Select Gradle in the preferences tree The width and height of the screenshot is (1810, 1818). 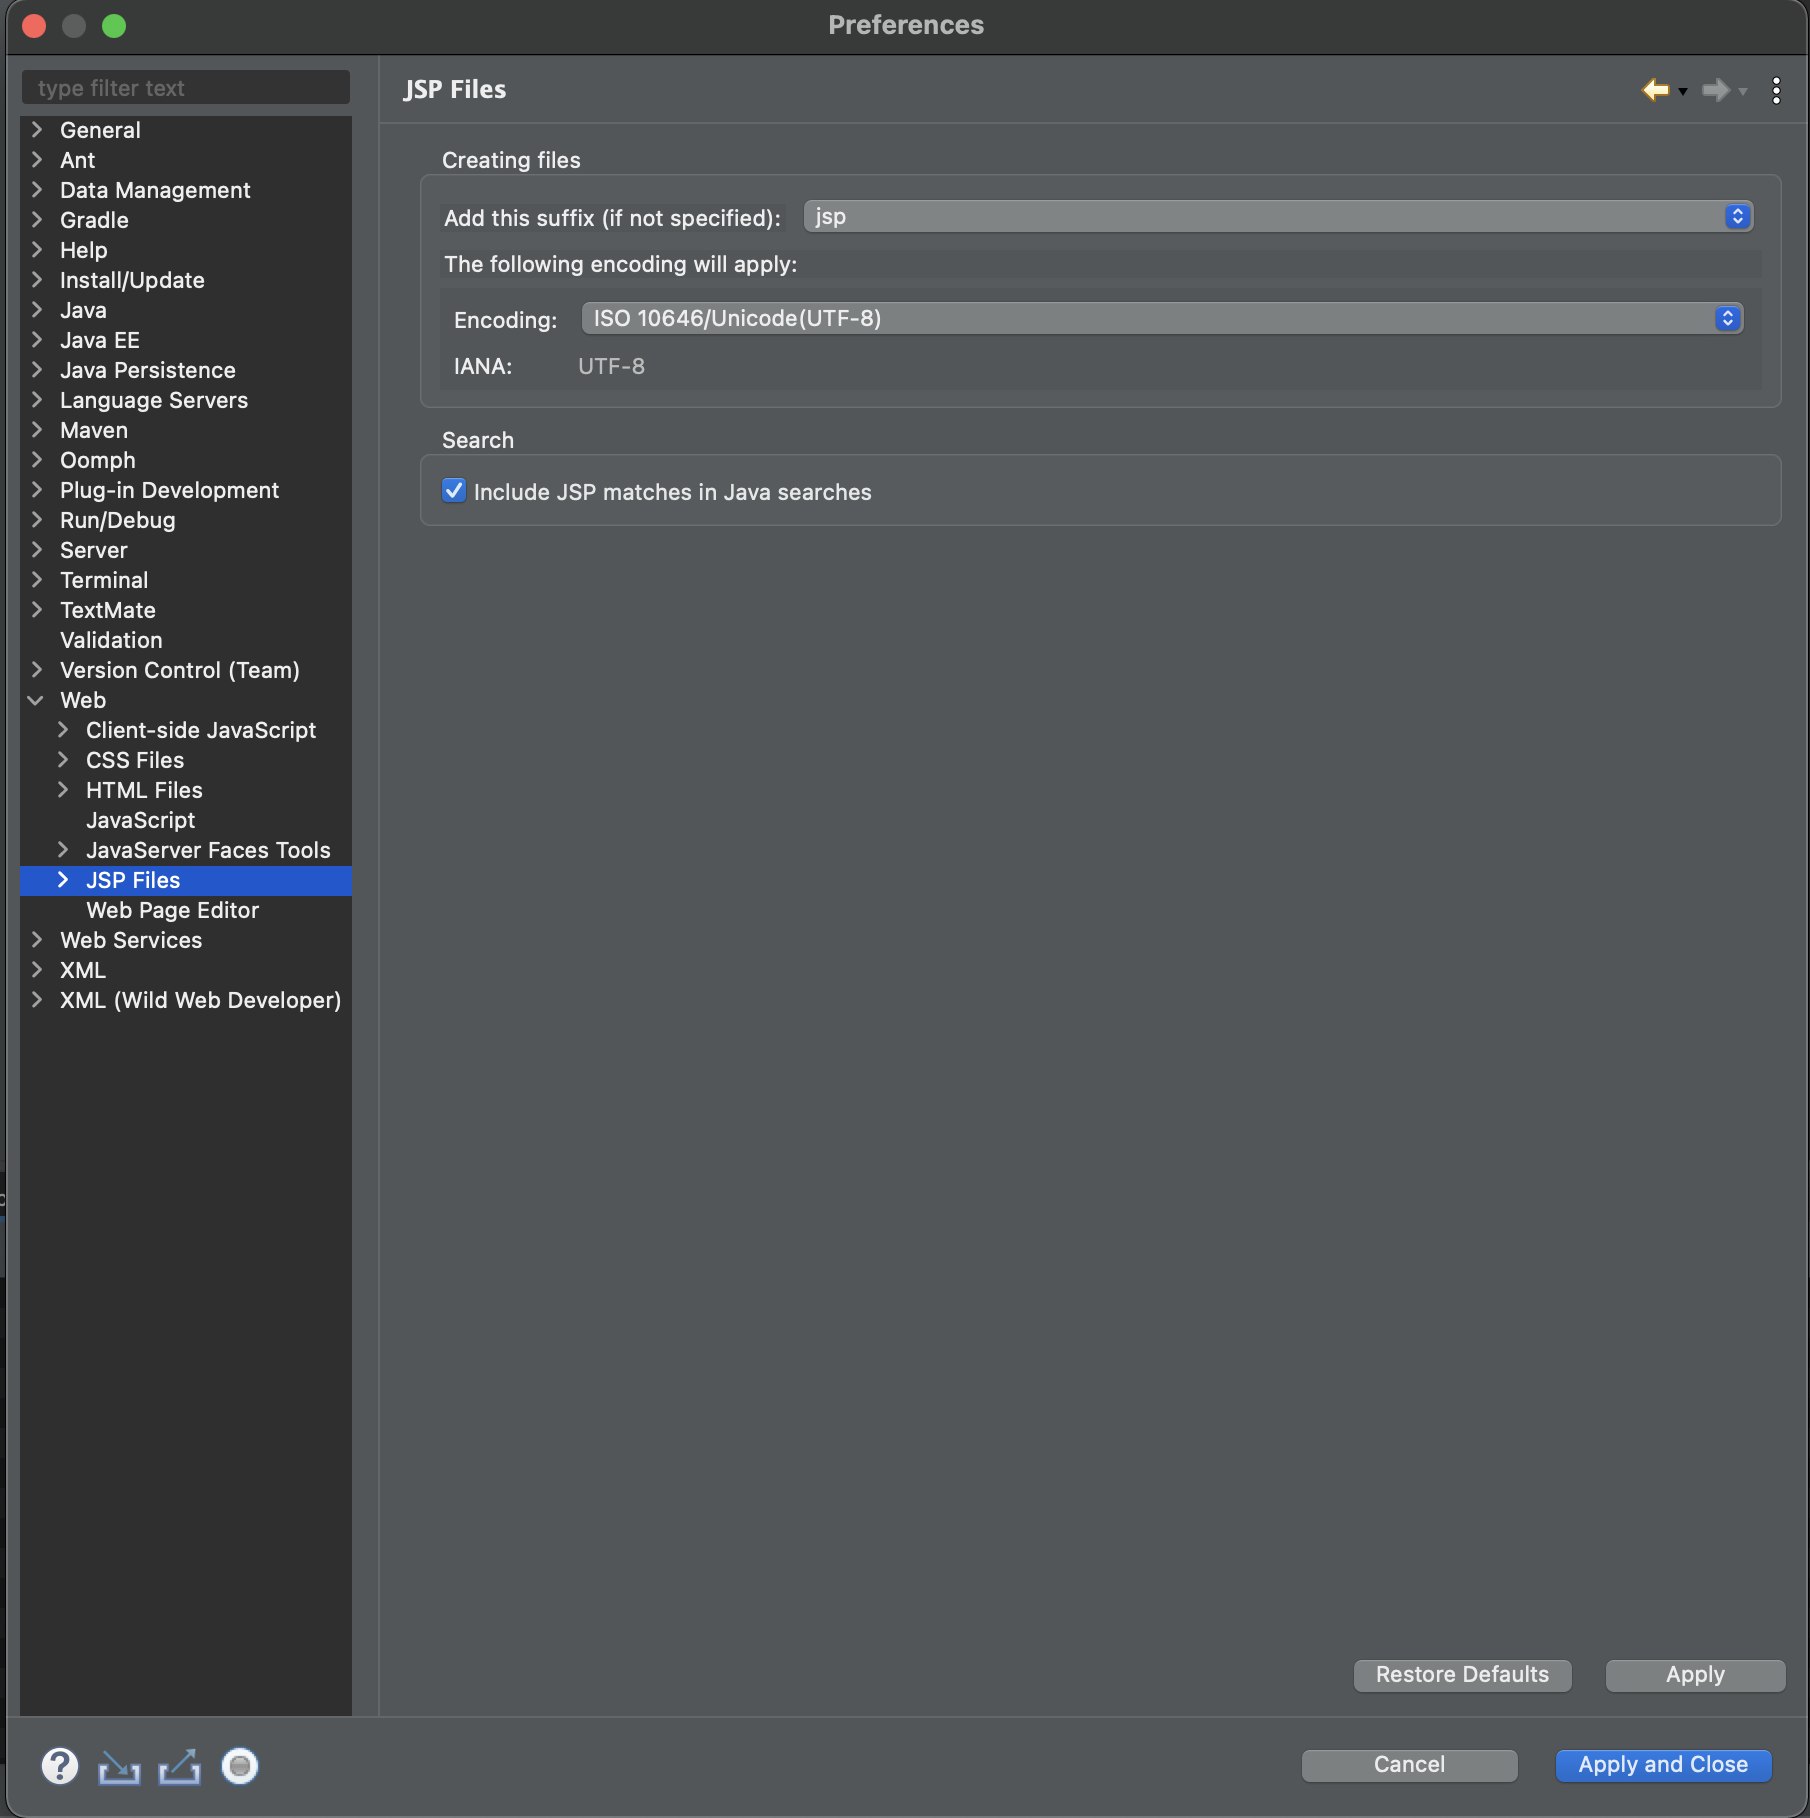click(x=94, y=220)
